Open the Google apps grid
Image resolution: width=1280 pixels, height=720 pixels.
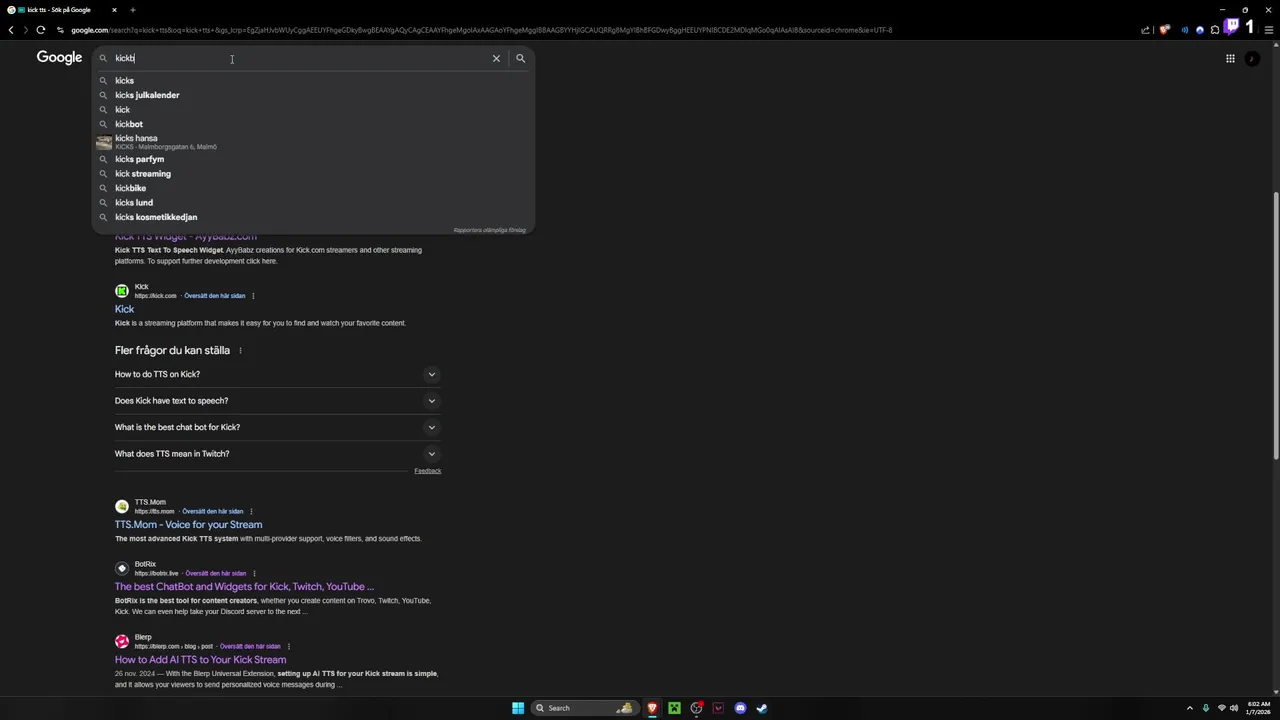tap(1230, 58)
